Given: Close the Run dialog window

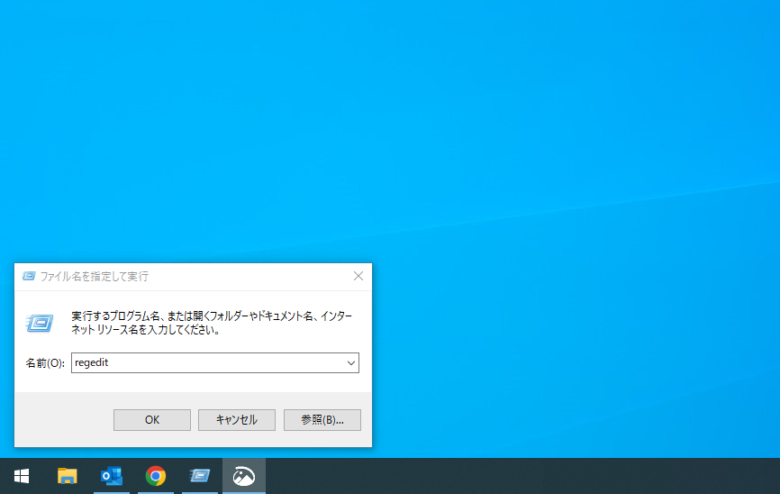Looking at the screenshot, I should [358, 276].
